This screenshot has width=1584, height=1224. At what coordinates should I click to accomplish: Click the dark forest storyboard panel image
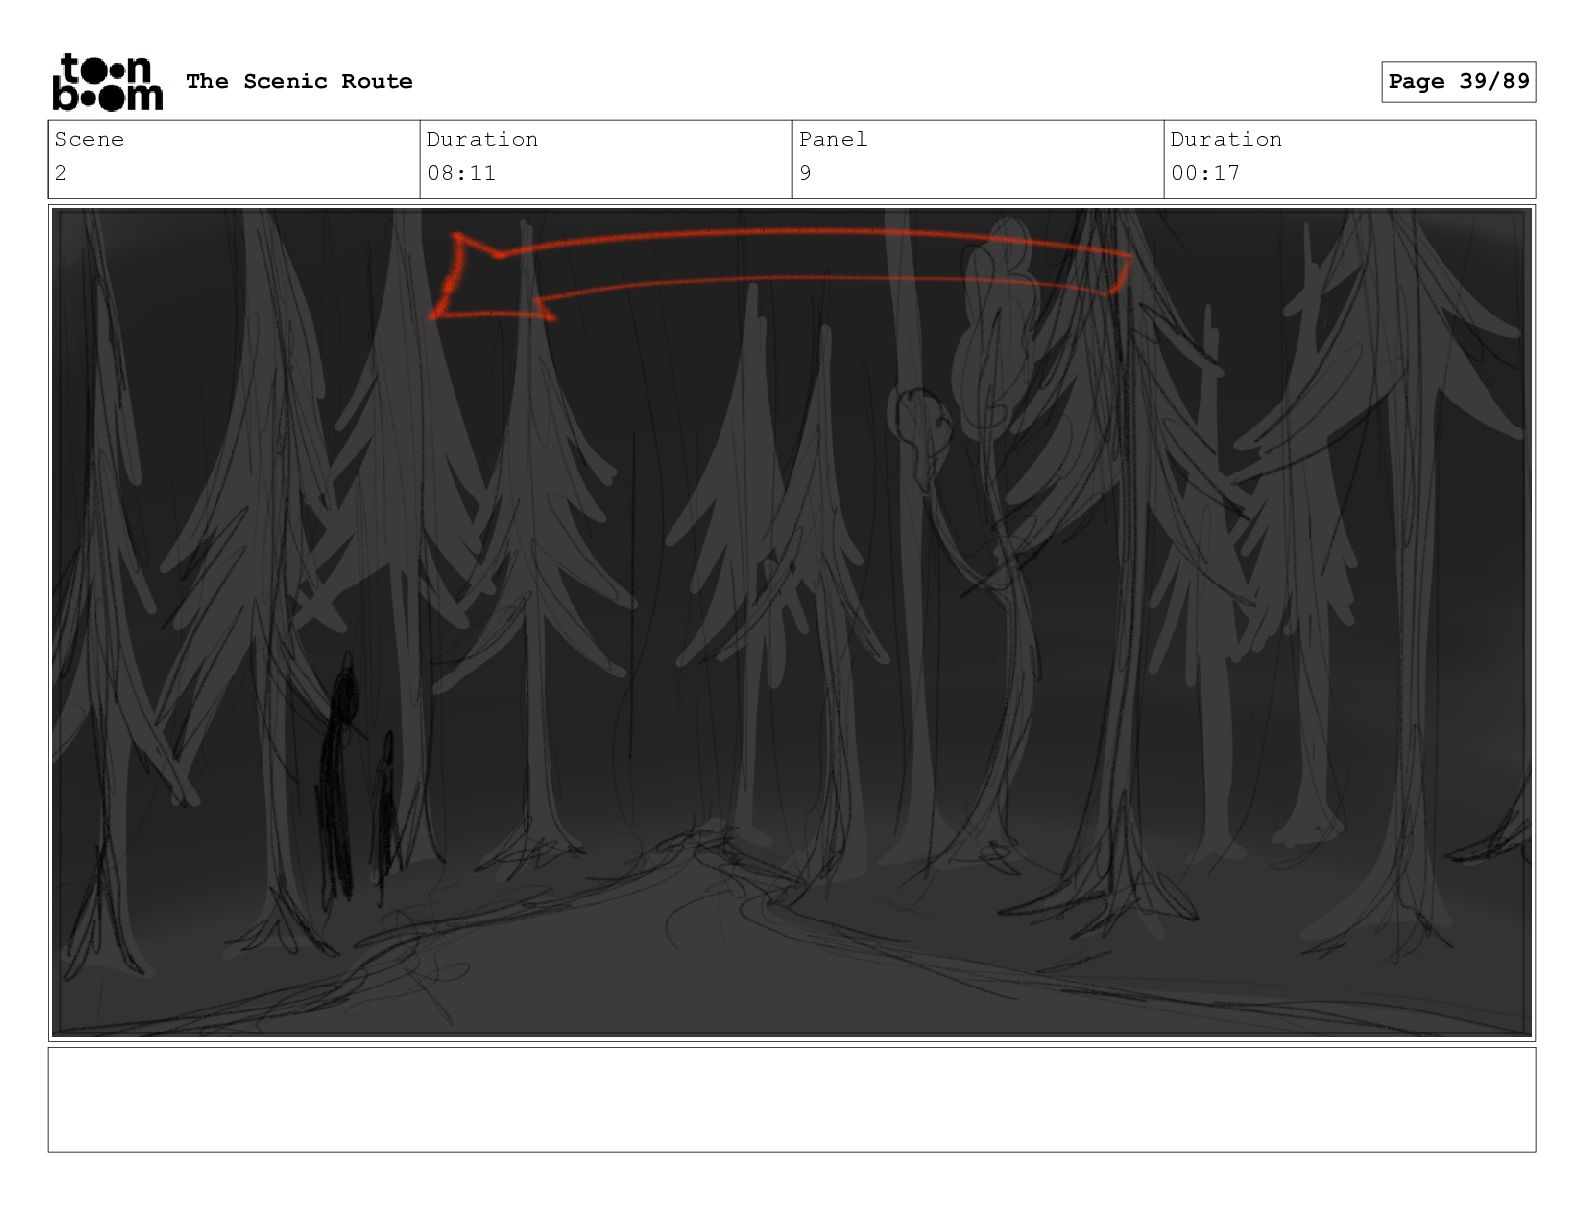(x=792, y=622)
